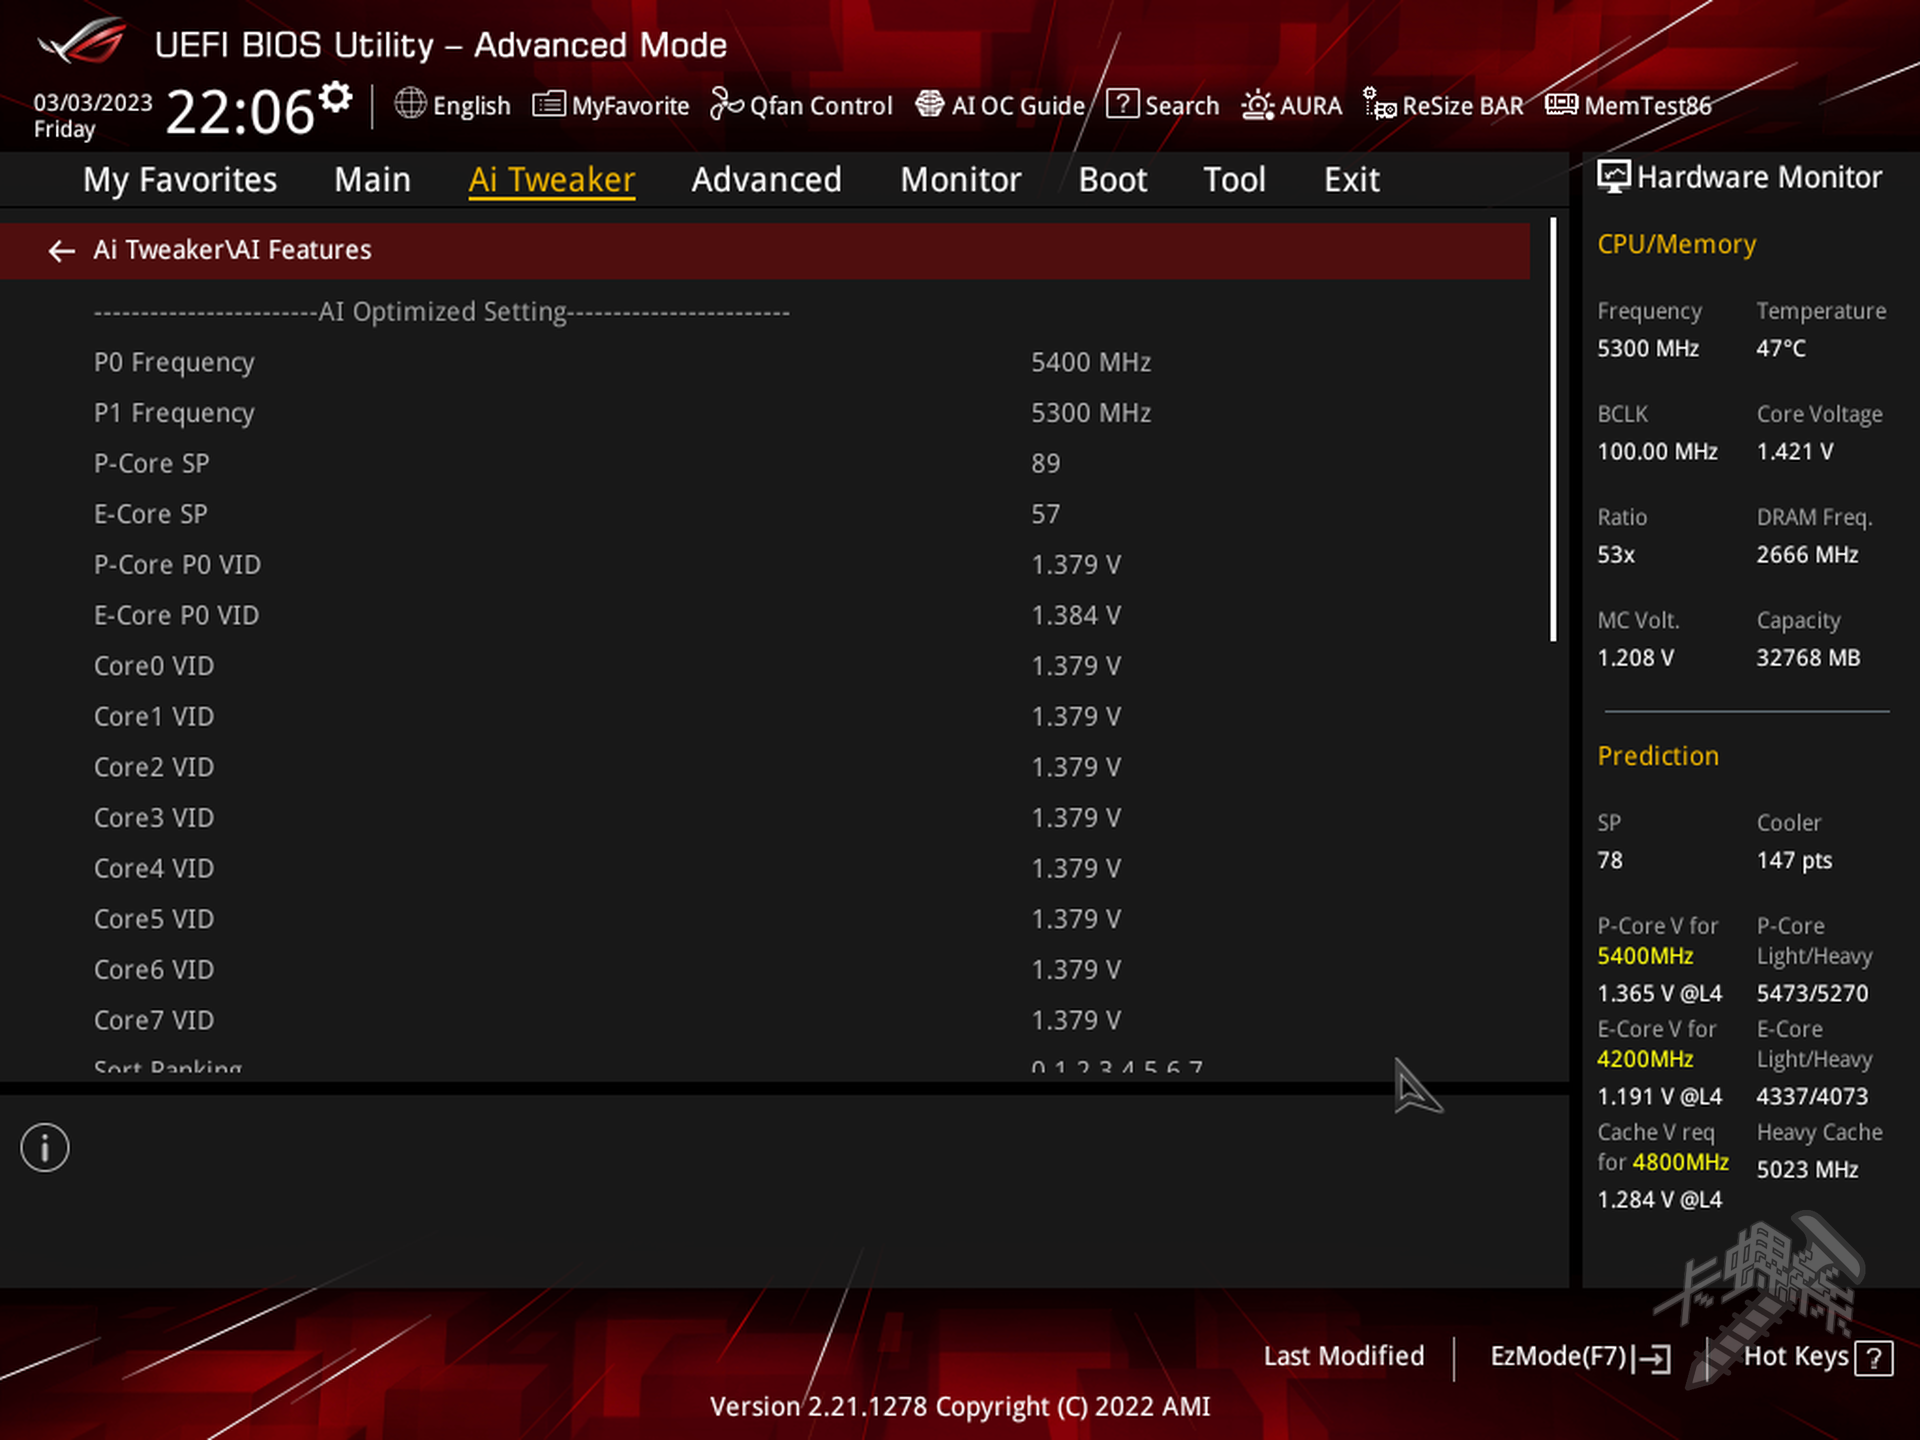Go to the Tool tab
The image size is (1920, 1440).
(x=1234, y=180)
